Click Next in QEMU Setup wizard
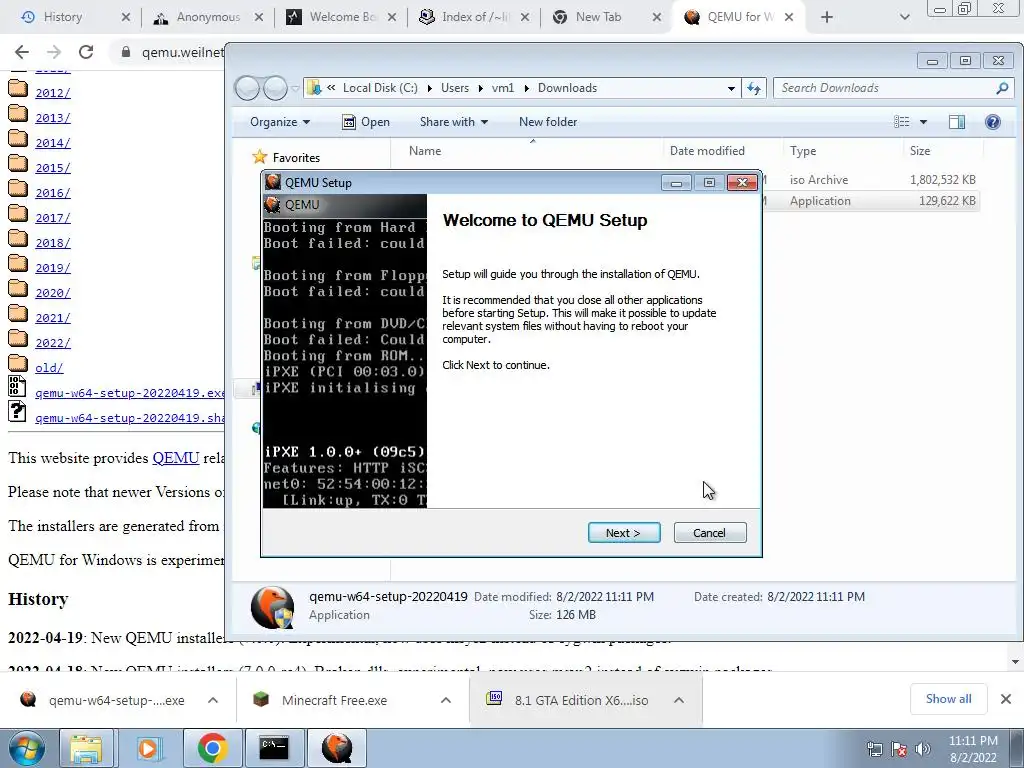The width and height of the screenshot is (1024, 768). (x=624, y=533)
